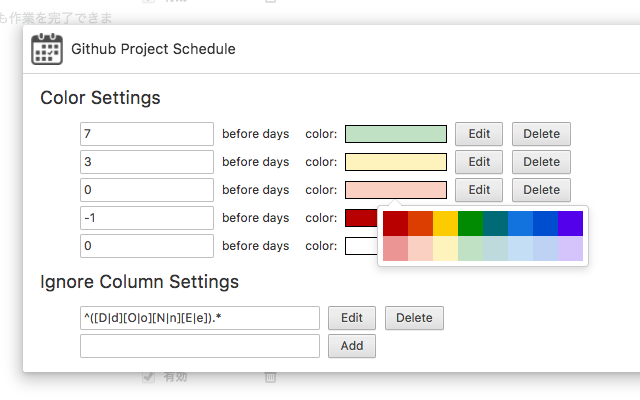Click the faded trash icon beside 有効
Viewport: 640px width, 400px height.
(270, 377)
